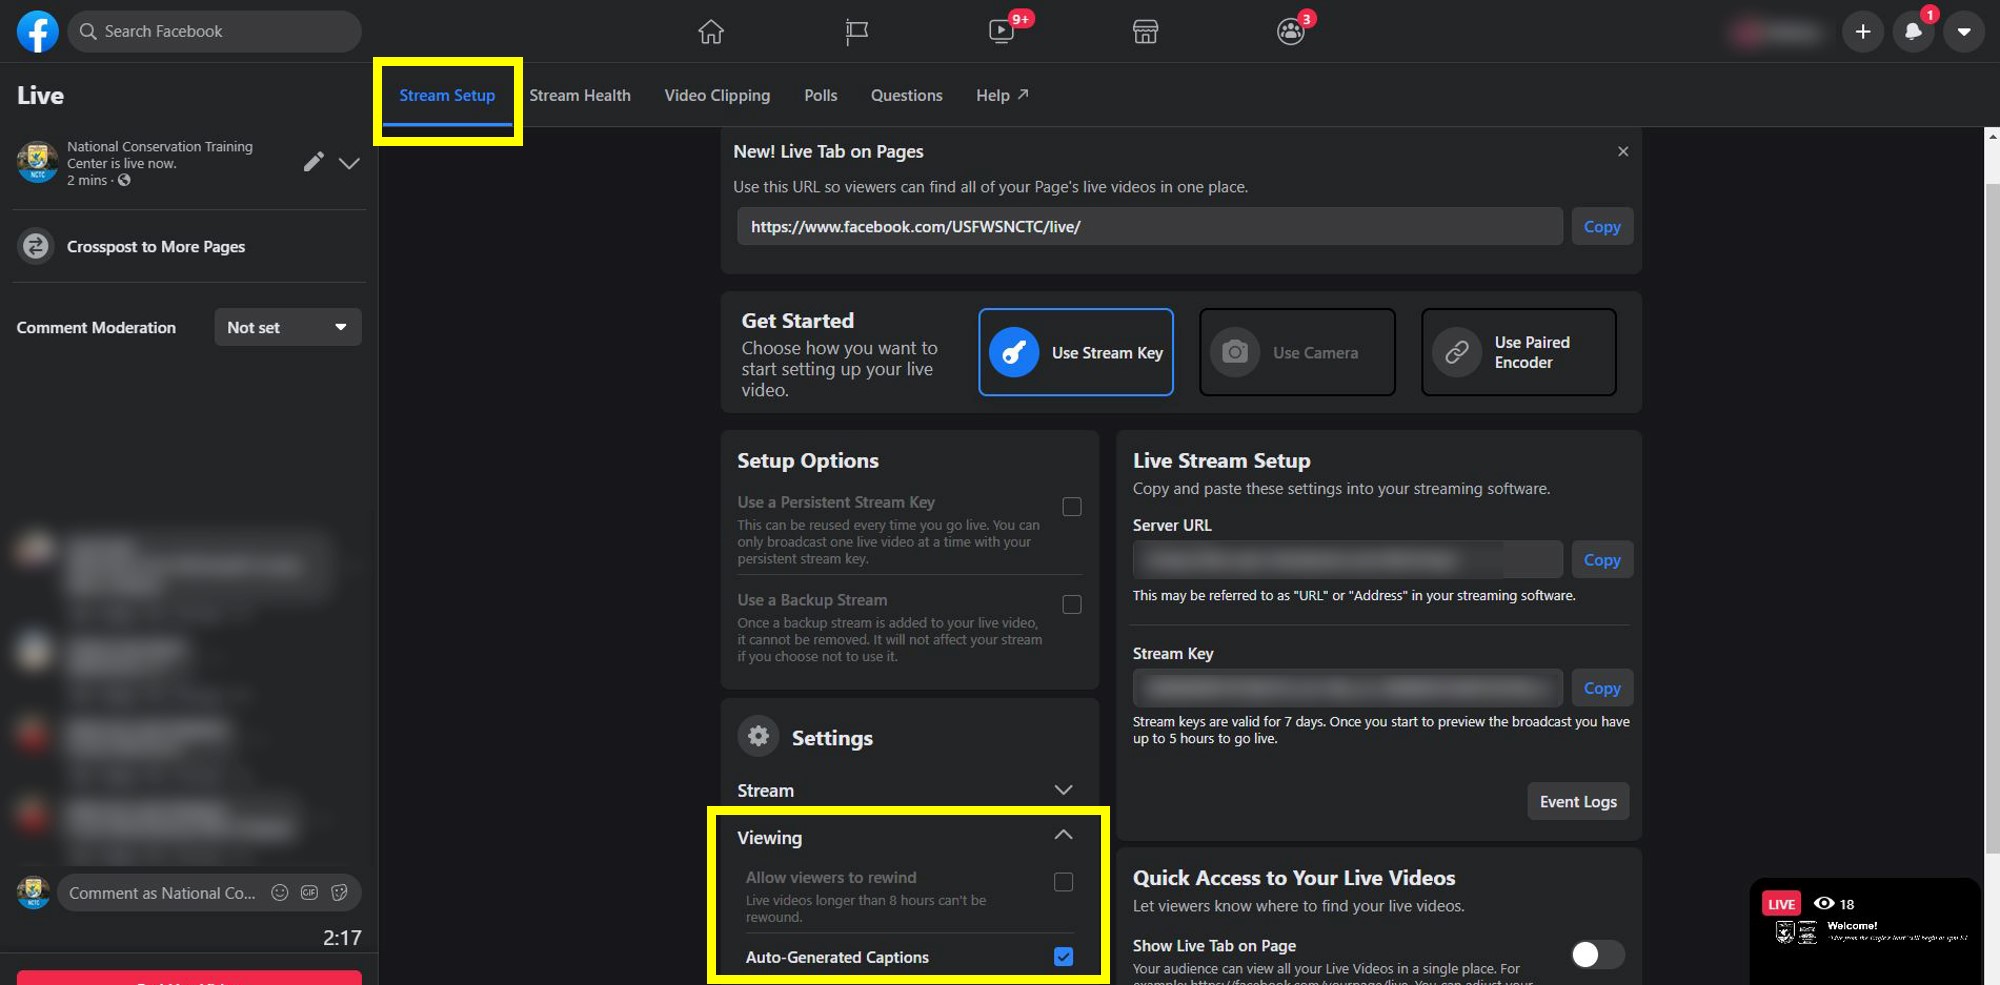This screenshot has width=2000, height=985.
Task: Disable Auto-Generated Captions
Action: click(1063, 957)
